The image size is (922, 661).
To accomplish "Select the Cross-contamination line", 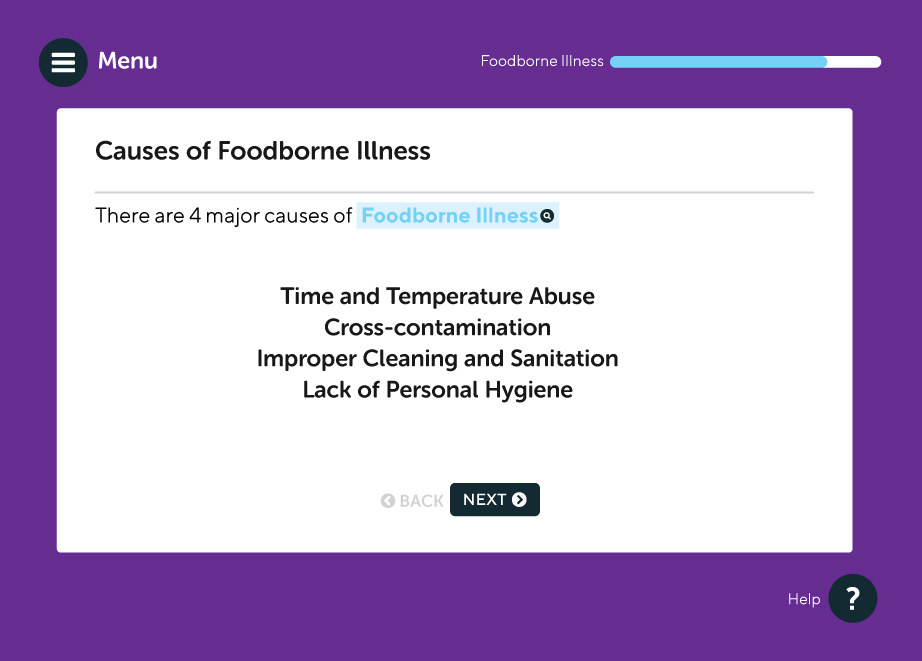I will click(437, 327).
